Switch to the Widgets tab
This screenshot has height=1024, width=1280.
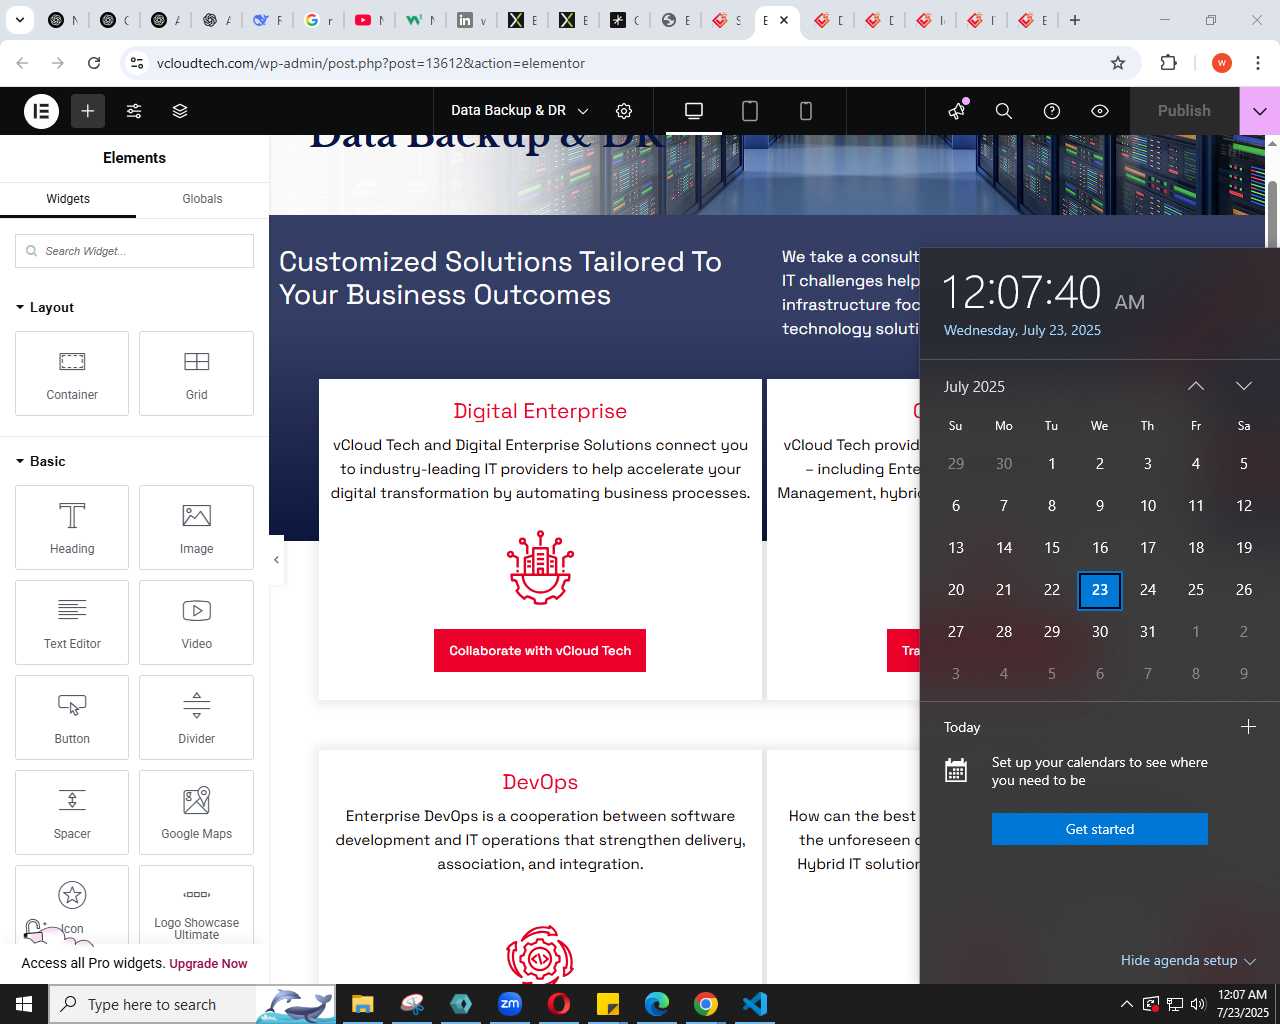pos(68,199)
